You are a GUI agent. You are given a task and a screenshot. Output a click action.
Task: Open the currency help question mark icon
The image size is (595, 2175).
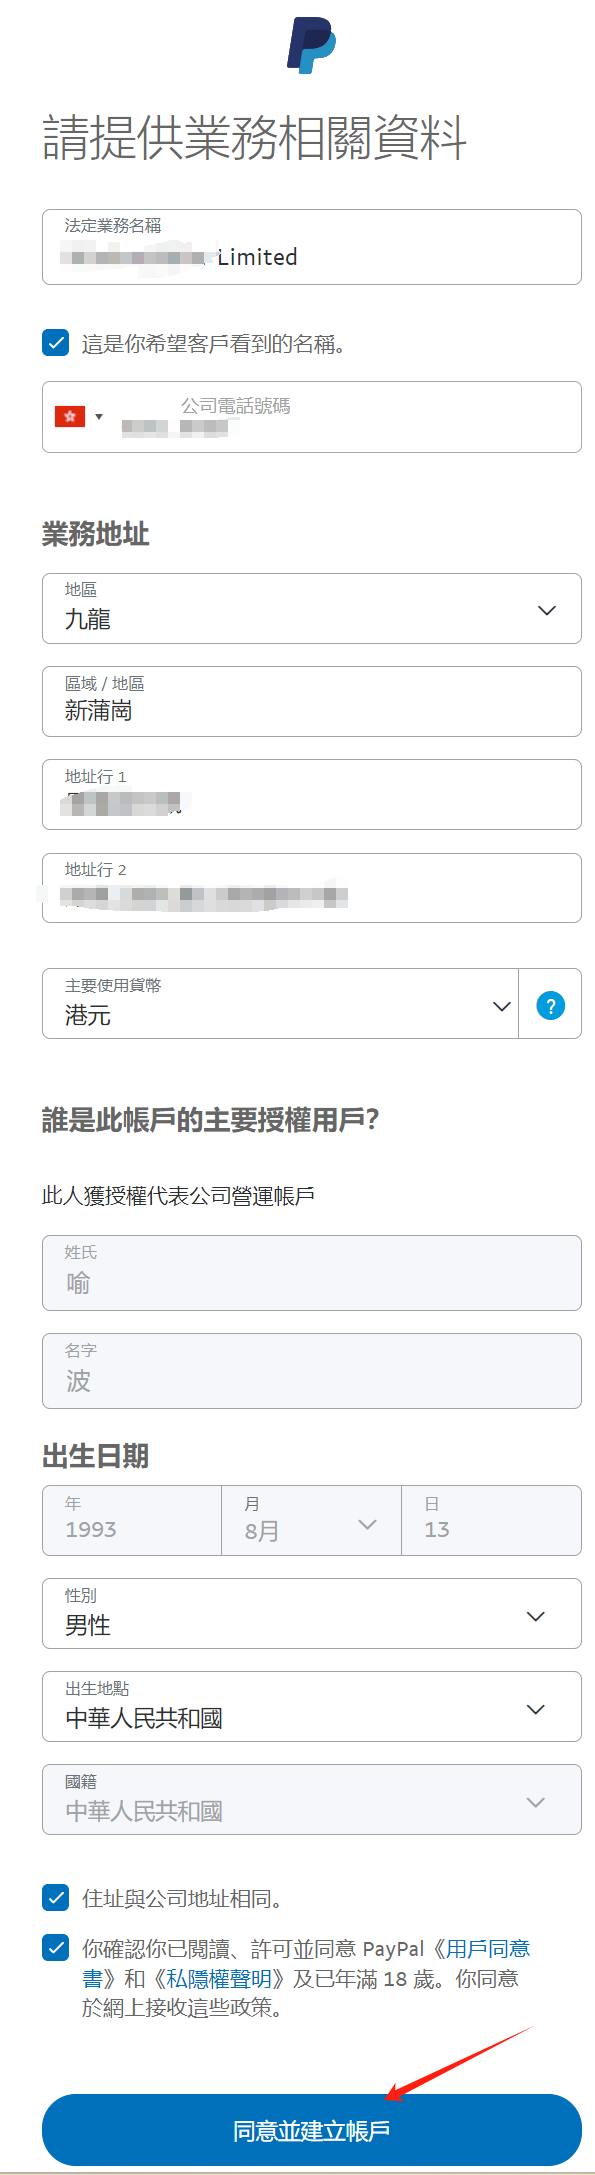click(x=550, y=1004)
